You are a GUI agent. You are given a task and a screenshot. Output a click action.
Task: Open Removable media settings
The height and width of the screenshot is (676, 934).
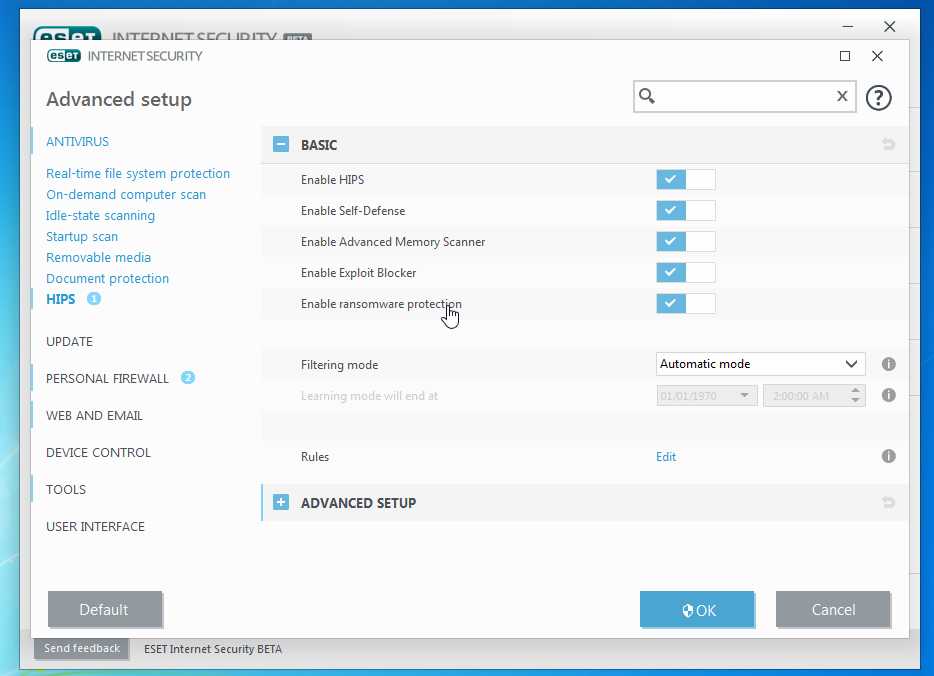[98, 257]
